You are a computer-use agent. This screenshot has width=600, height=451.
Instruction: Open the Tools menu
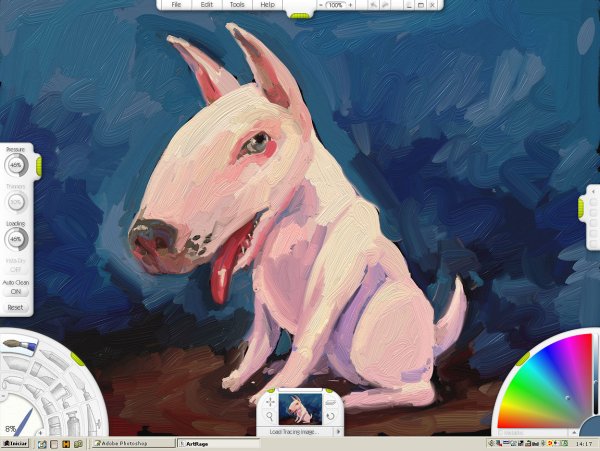(236, 5)
